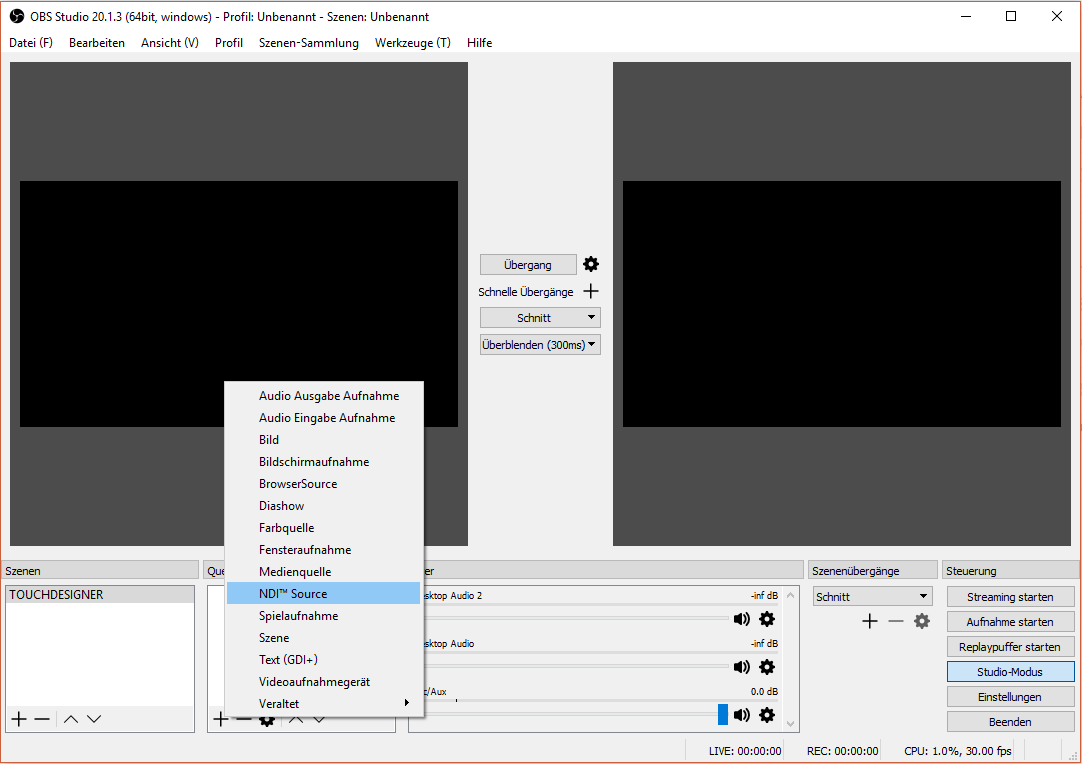Open Einstellungen
Image resolution: width=1082 pixels, height=764 pixels.
(x=1010, y=697)
